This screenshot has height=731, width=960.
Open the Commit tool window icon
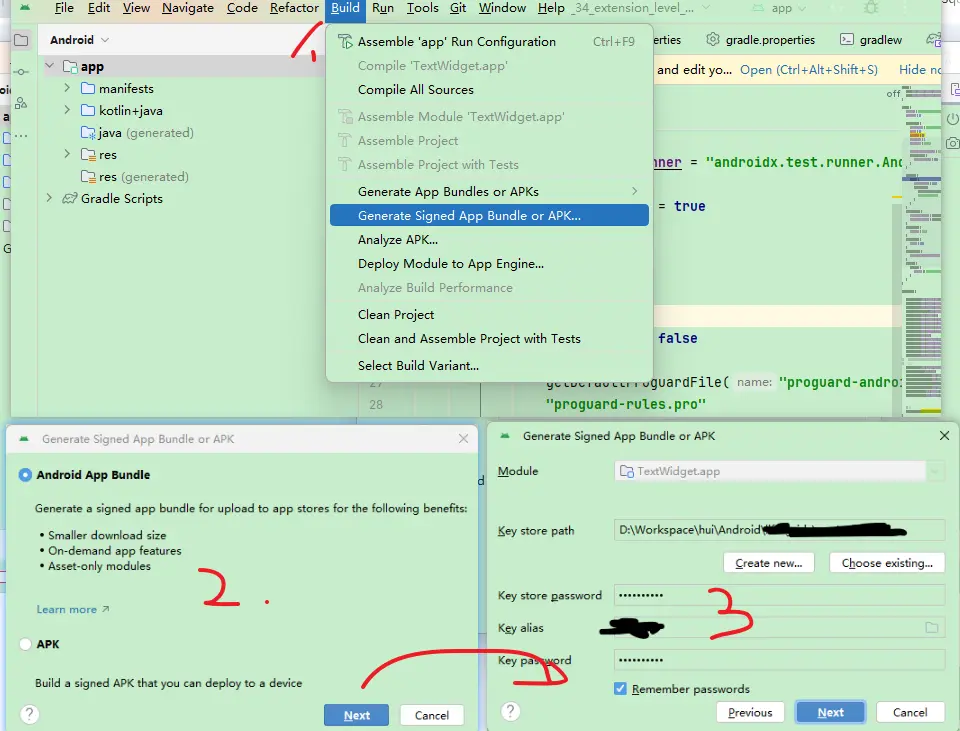coord(21,72)
